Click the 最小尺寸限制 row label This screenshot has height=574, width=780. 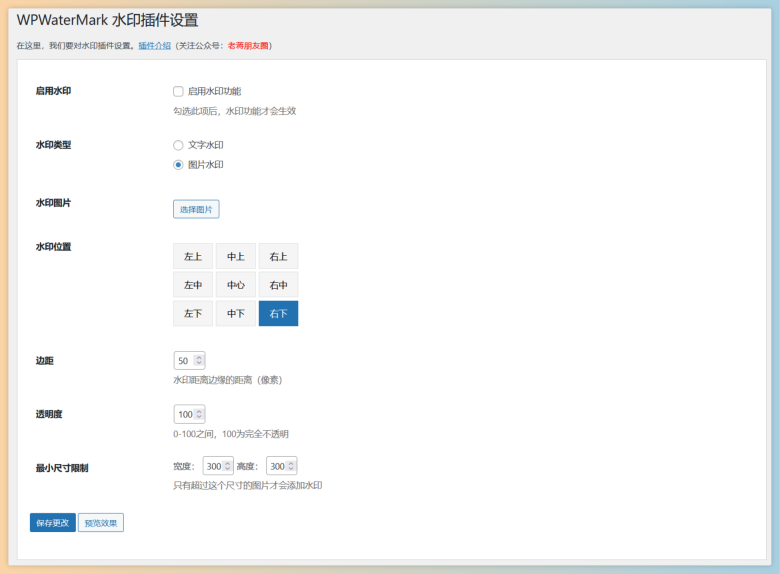coord(62,468)
